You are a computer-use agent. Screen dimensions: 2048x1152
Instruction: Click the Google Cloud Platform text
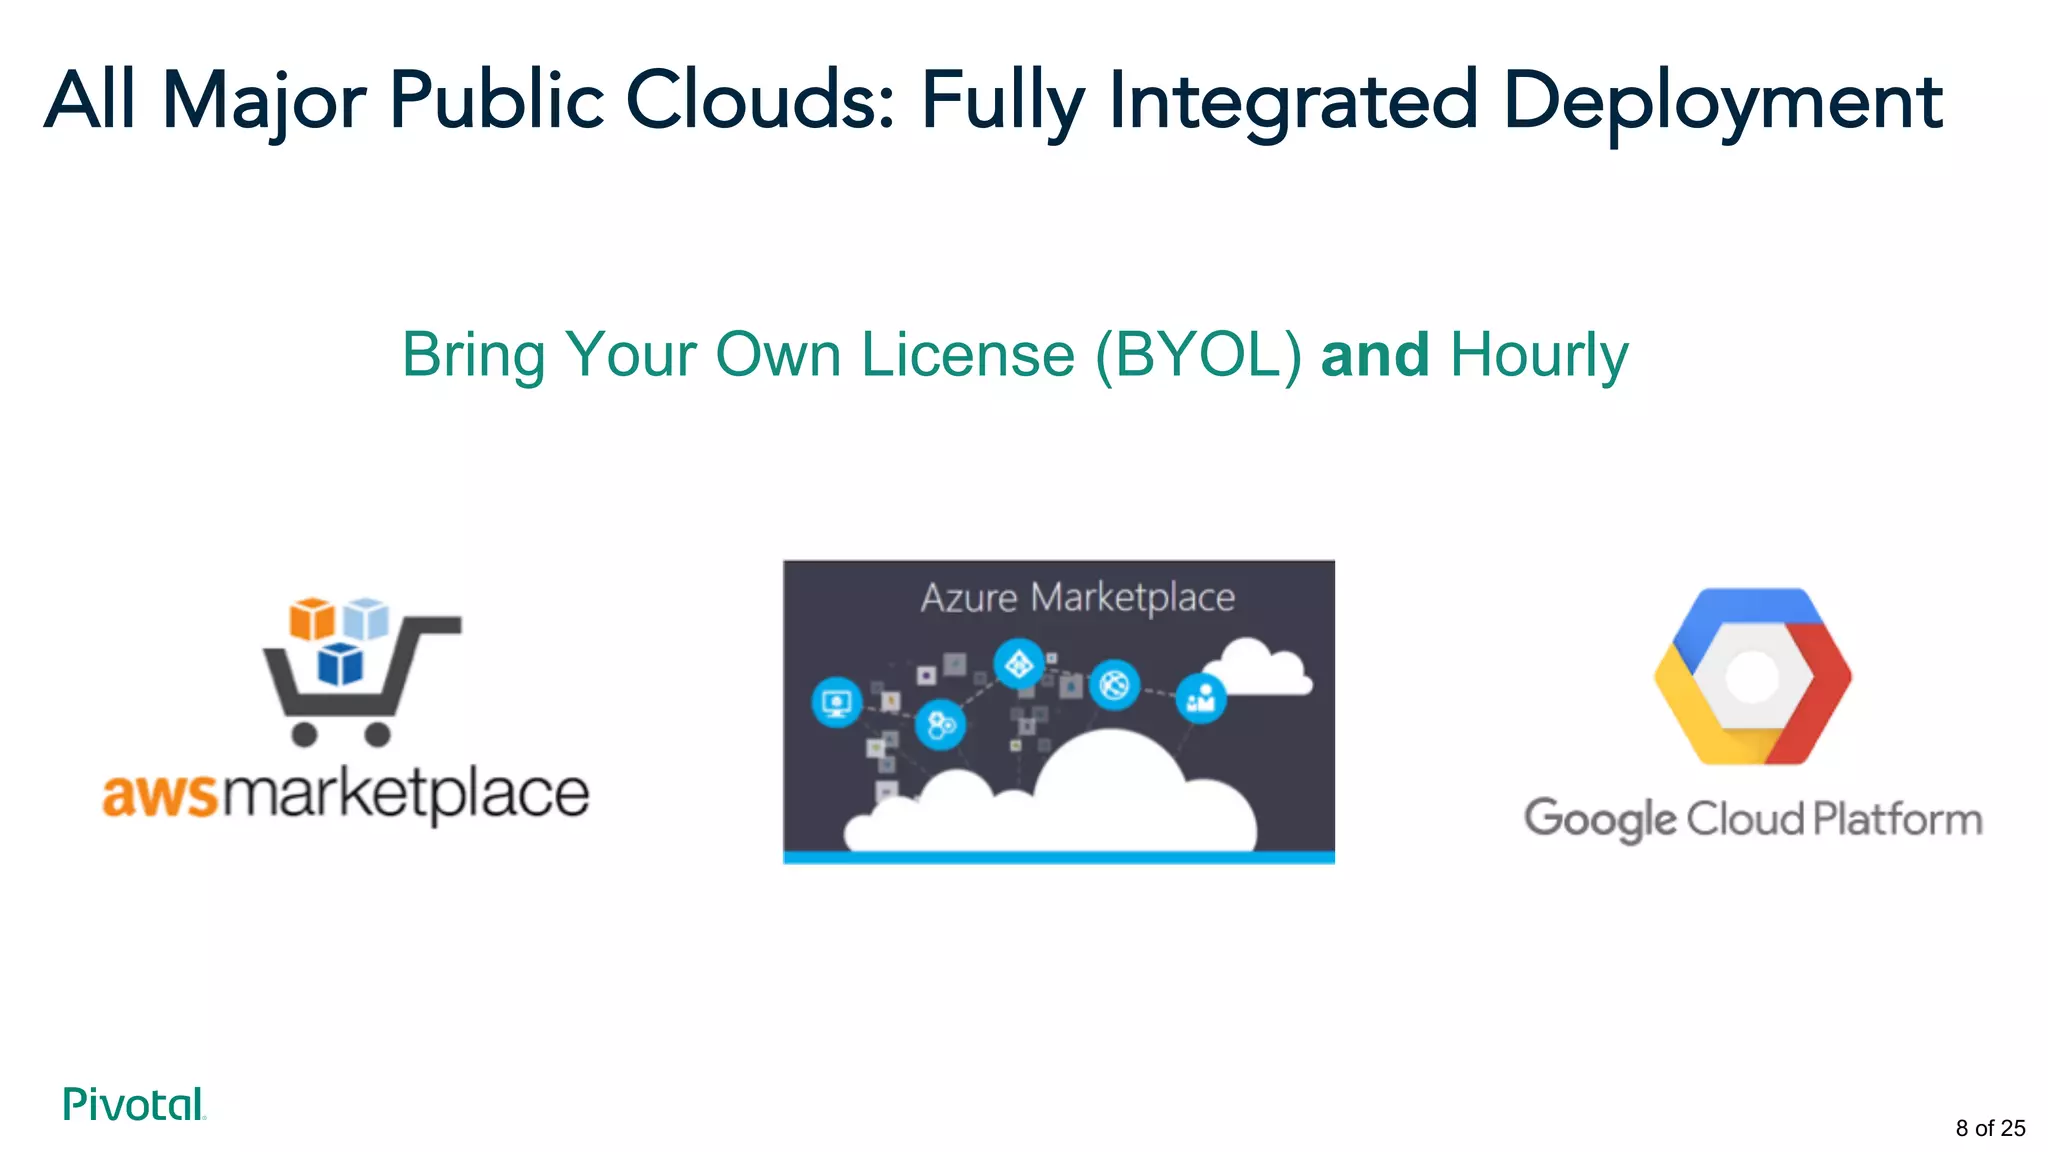click(x=1753, y=819)
